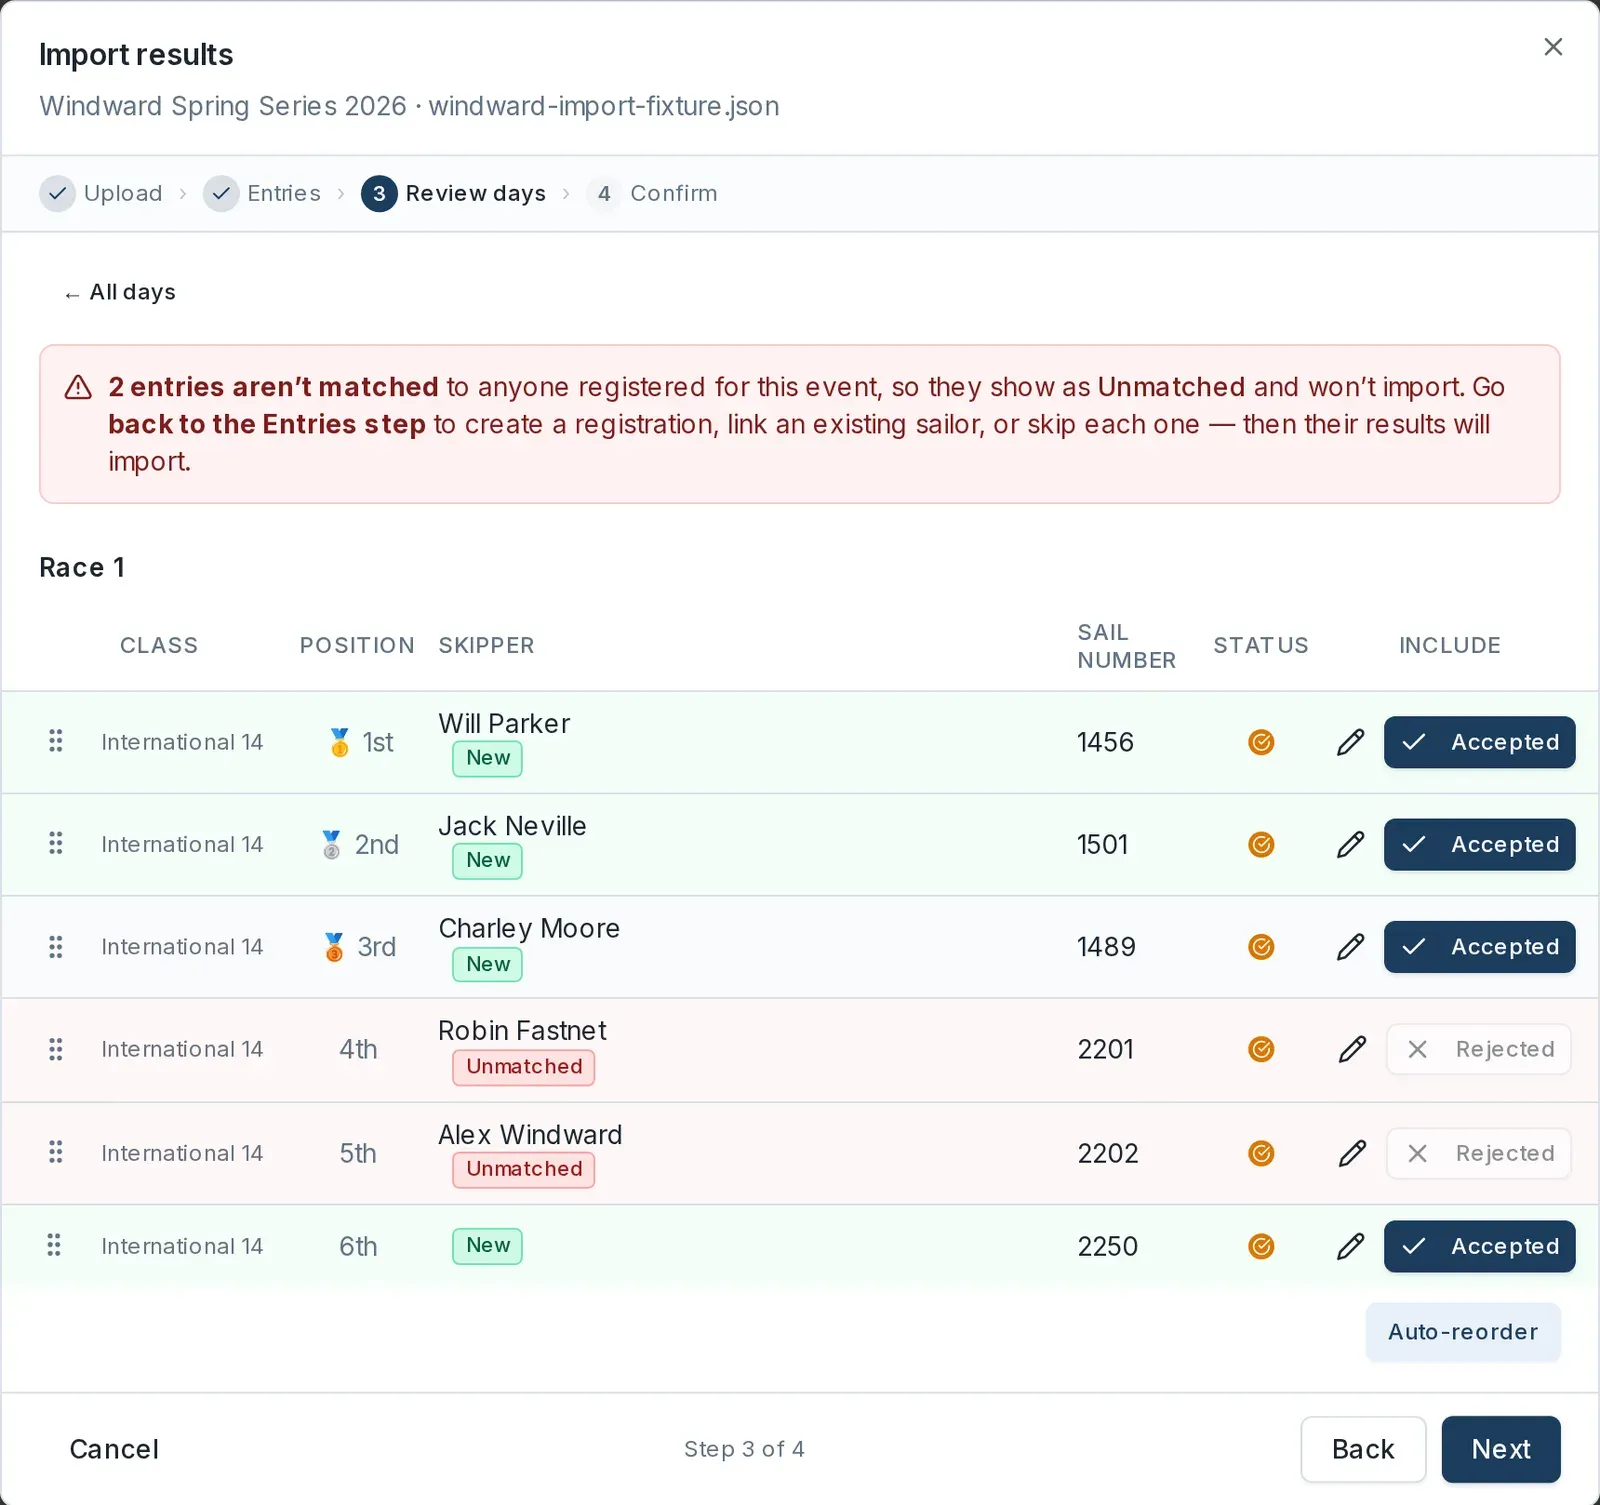
Task: Edit sail 2250 result with pencil icon
Action: tap(1350, 1246)
